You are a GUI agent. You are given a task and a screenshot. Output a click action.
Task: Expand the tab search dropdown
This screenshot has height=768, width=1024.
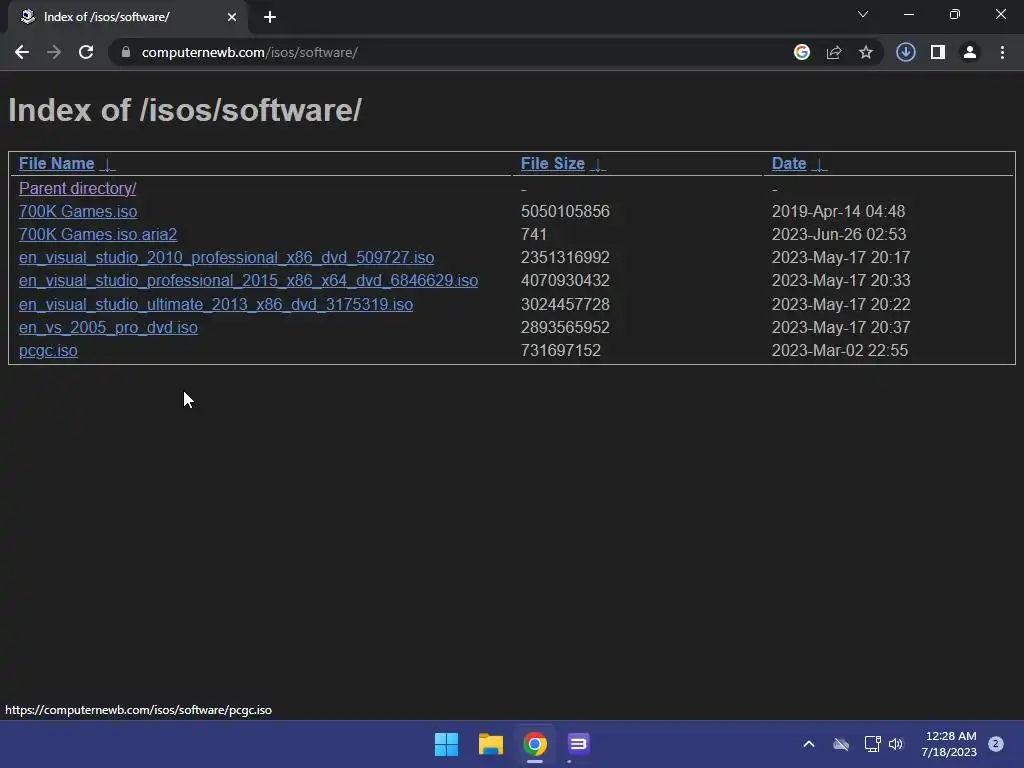click(863, 14)
